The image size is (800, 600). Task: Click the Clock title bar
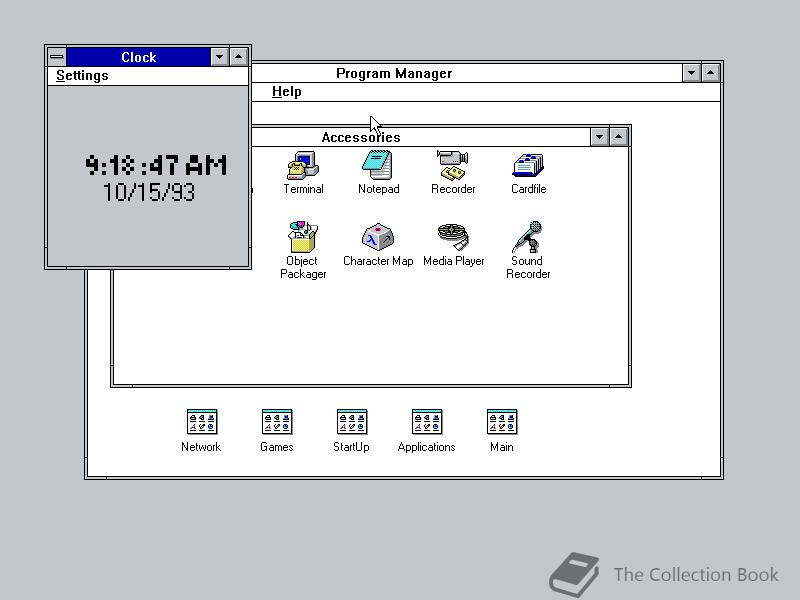pos(138,57)
